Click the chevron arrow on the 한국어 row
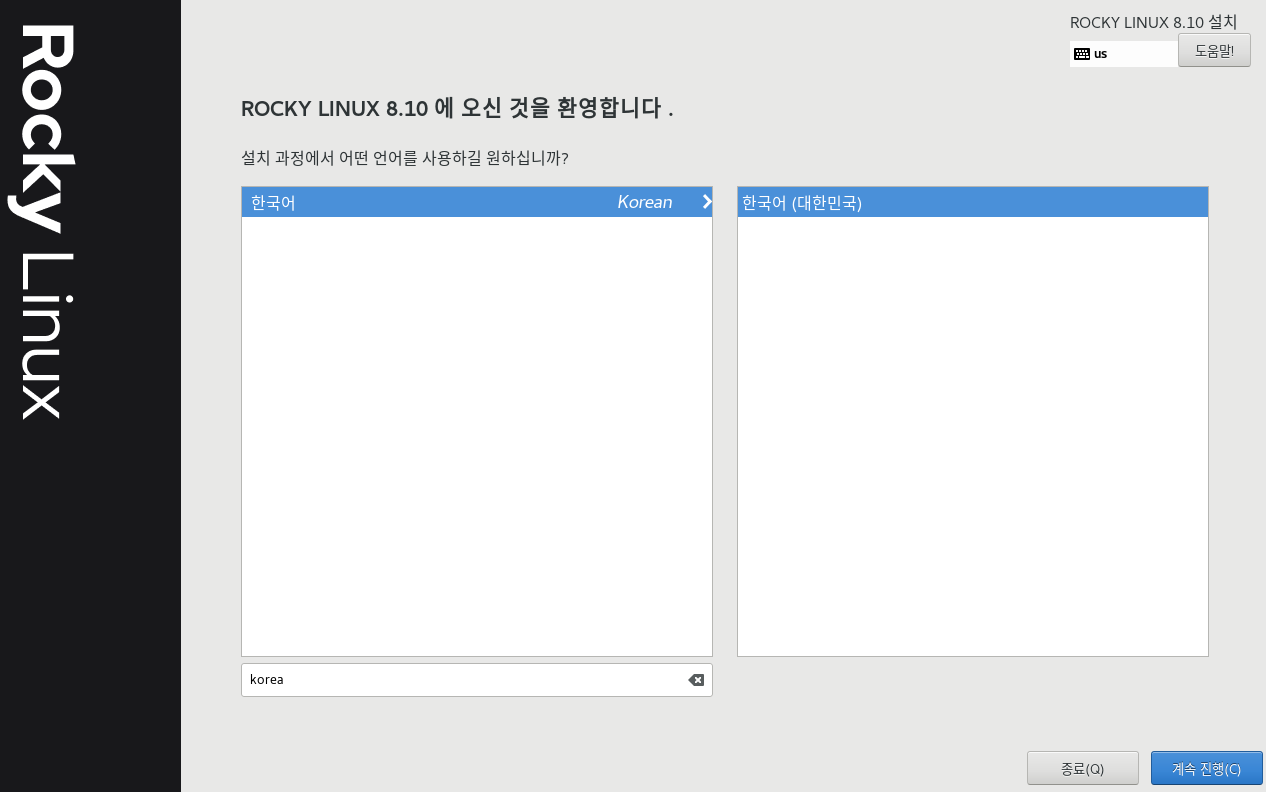The height and width of the screenshot is (792, 1266). pyautogui.click(x=706, y=202)
